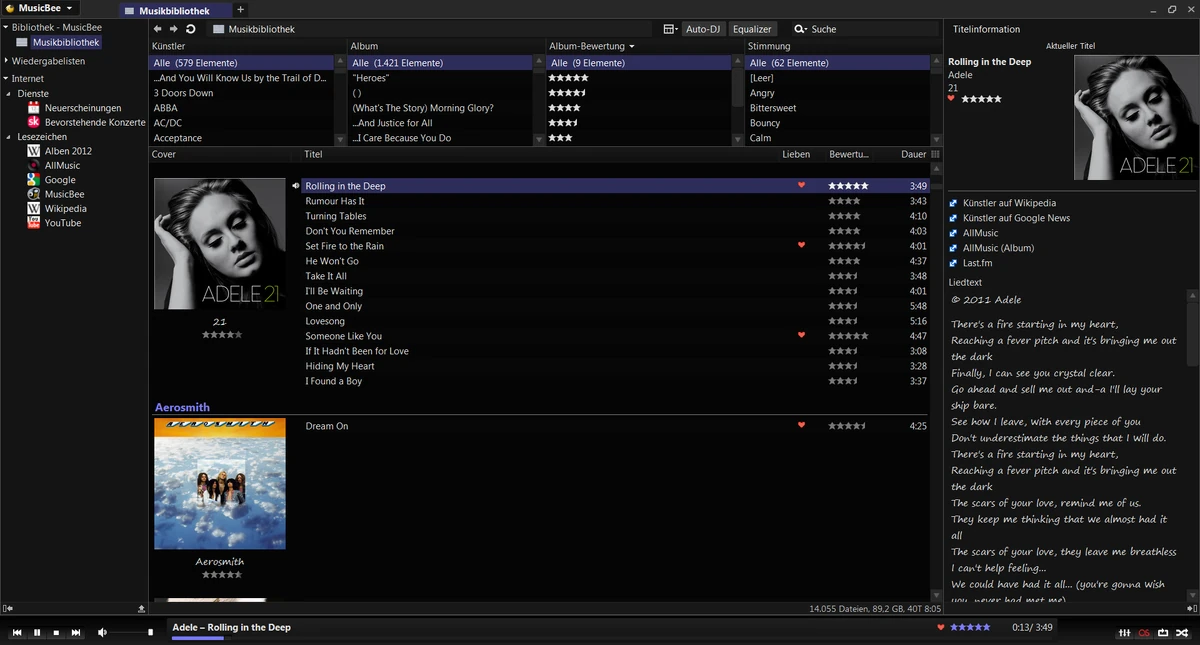Toggle repeat playback
Image resolution: width=1200 pixels, height=645 pixels.
click(1163, 633)
